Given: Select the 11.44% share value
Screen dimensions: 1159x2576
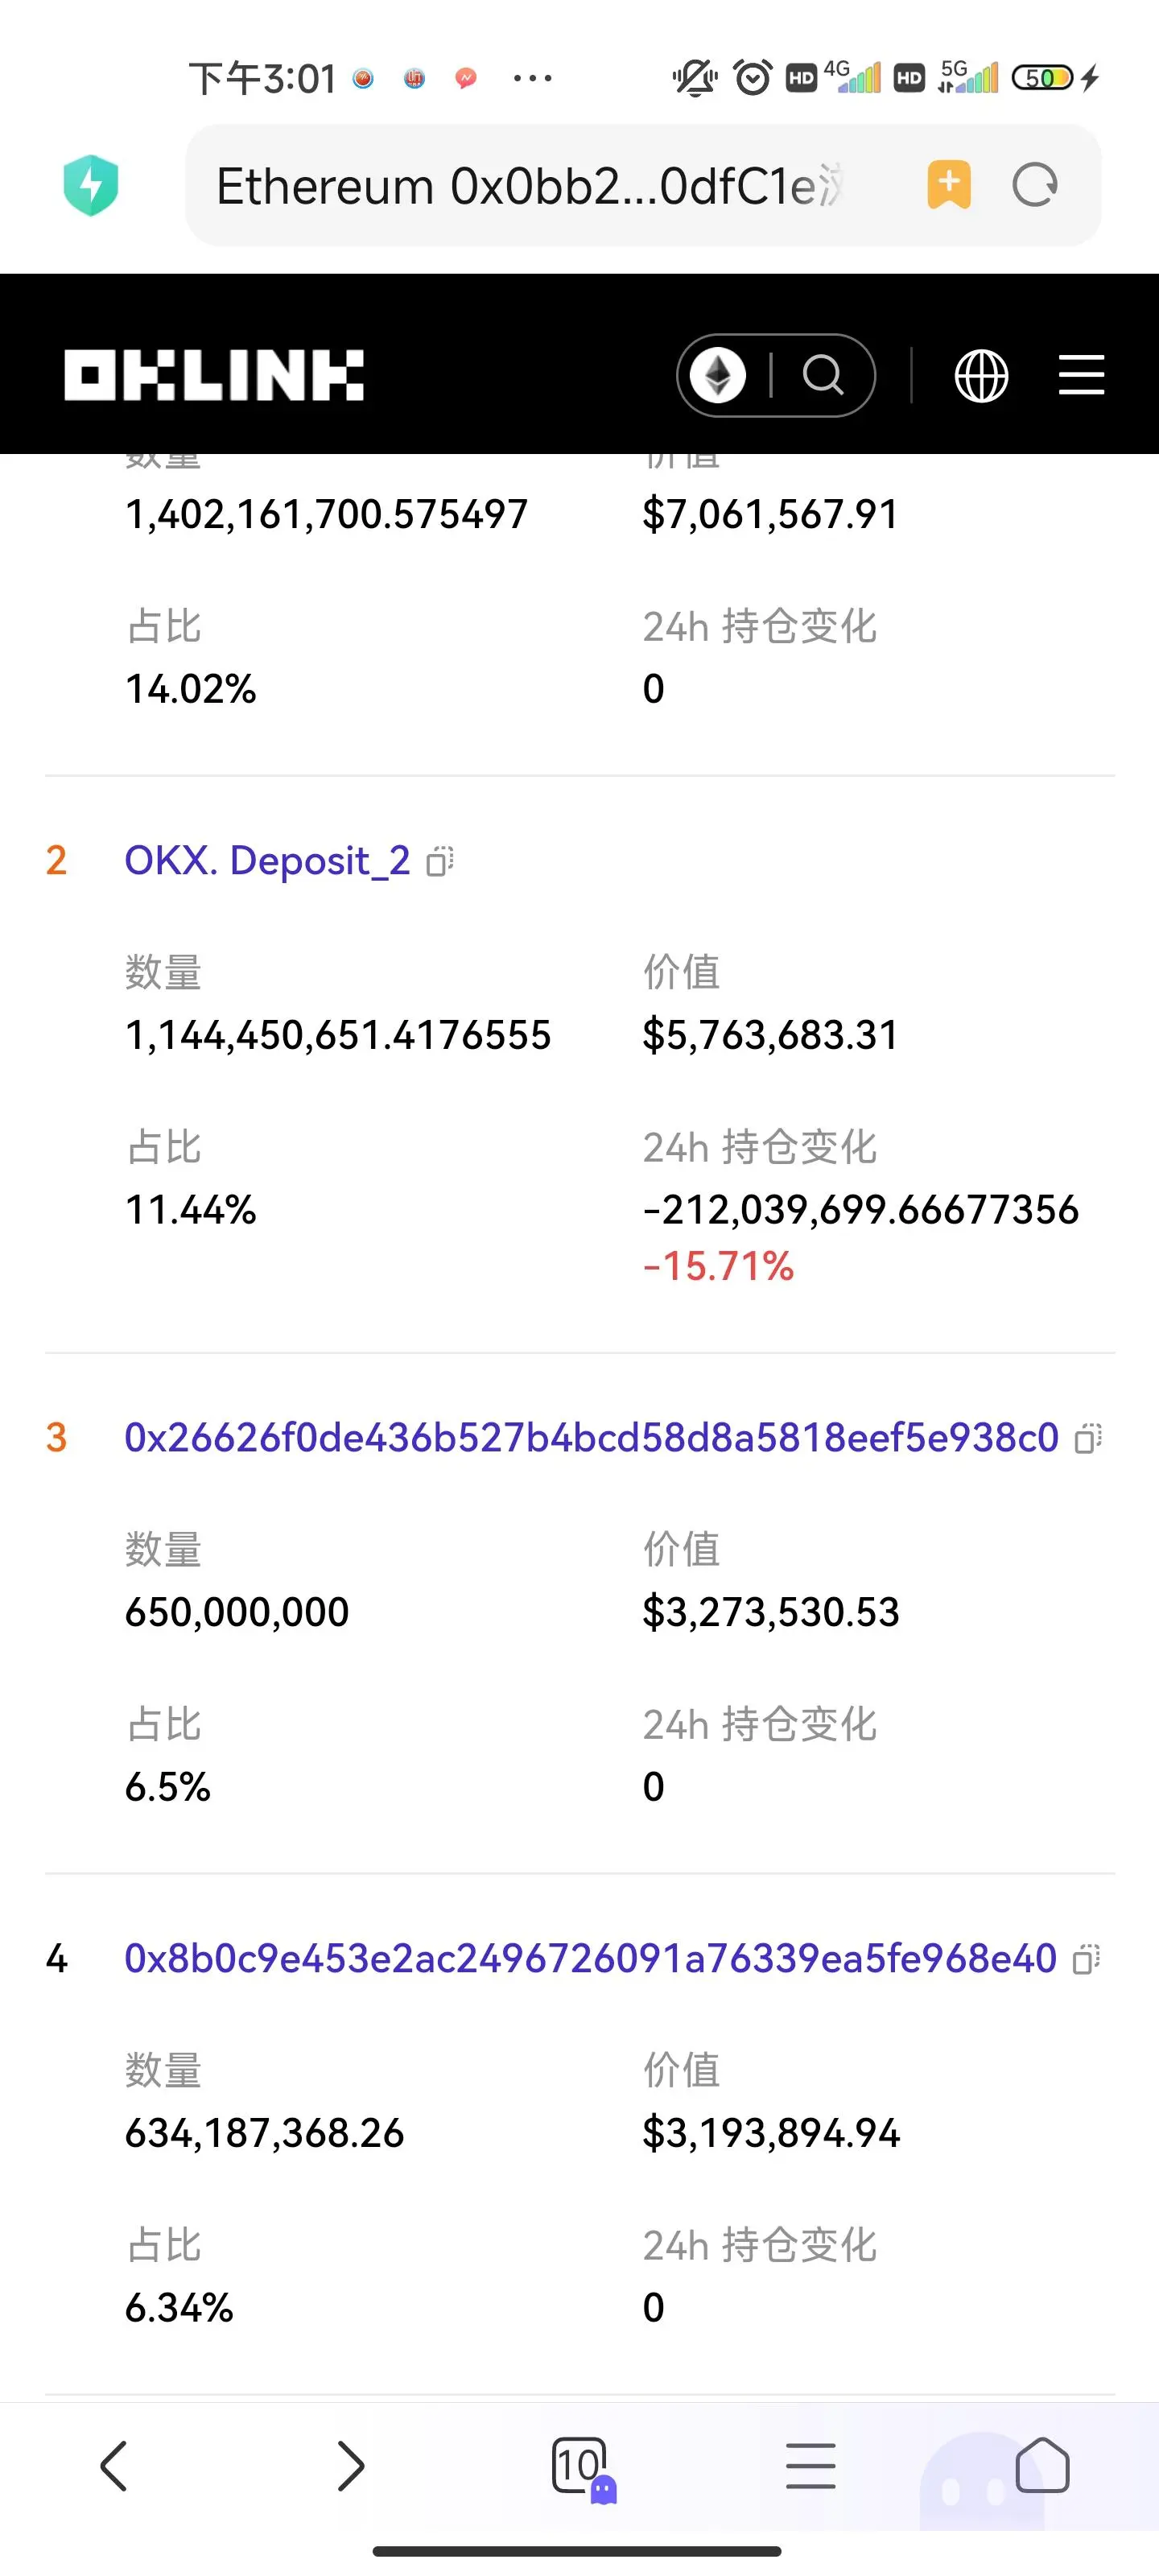Looking at the screenshot, I should [x=190, y=1210].
